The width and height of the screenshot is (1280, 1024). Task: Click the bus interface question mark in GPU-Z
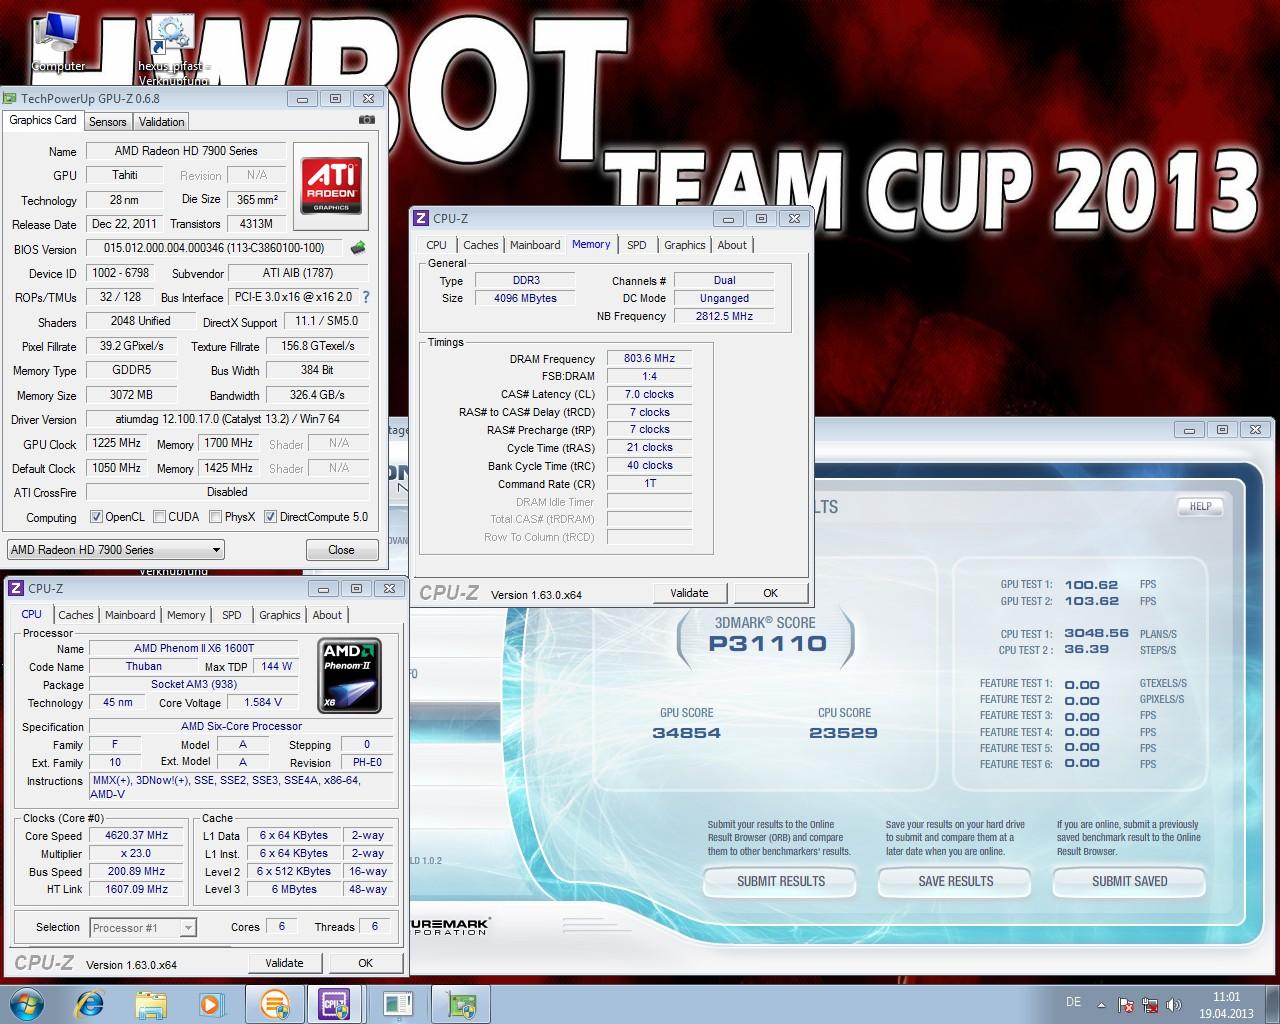coord(365,297)
